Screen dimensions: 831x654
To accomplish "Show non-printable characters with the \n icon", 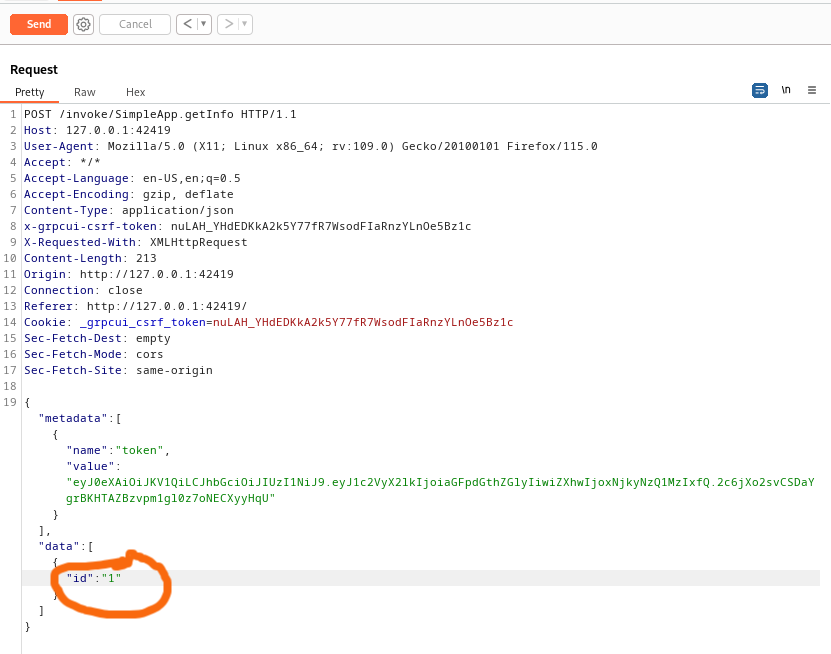I will [x=786, y=89].
